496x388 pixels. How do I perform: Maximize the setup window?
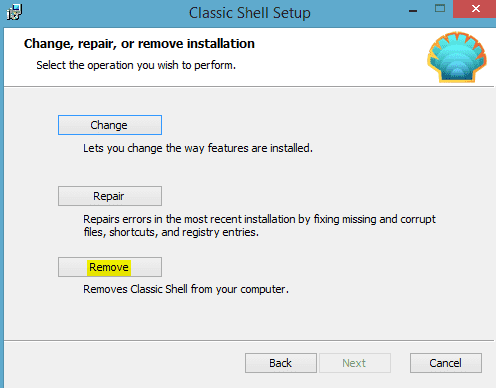(x=440, y=9)
